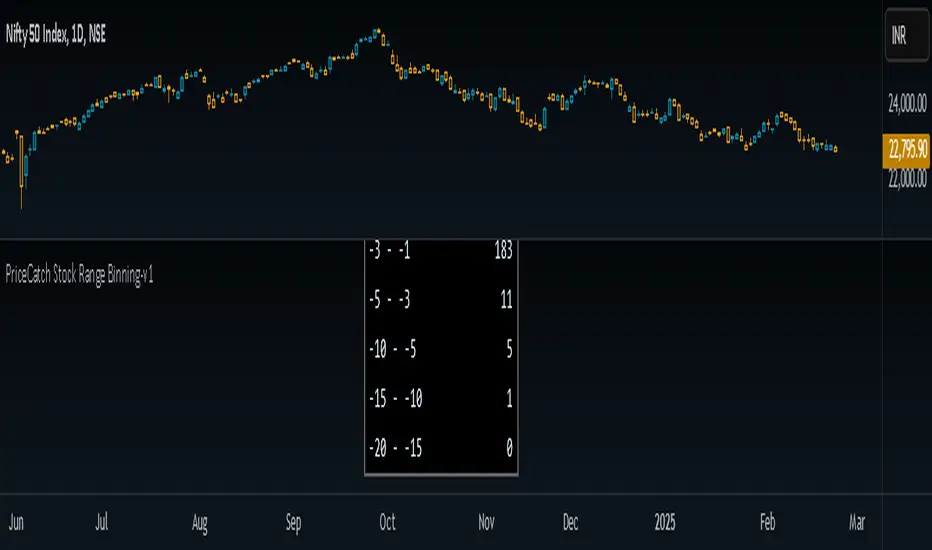
Task: Click the PriceCatch Stock Range Binning-v1 label
Action: click(80, 275)
